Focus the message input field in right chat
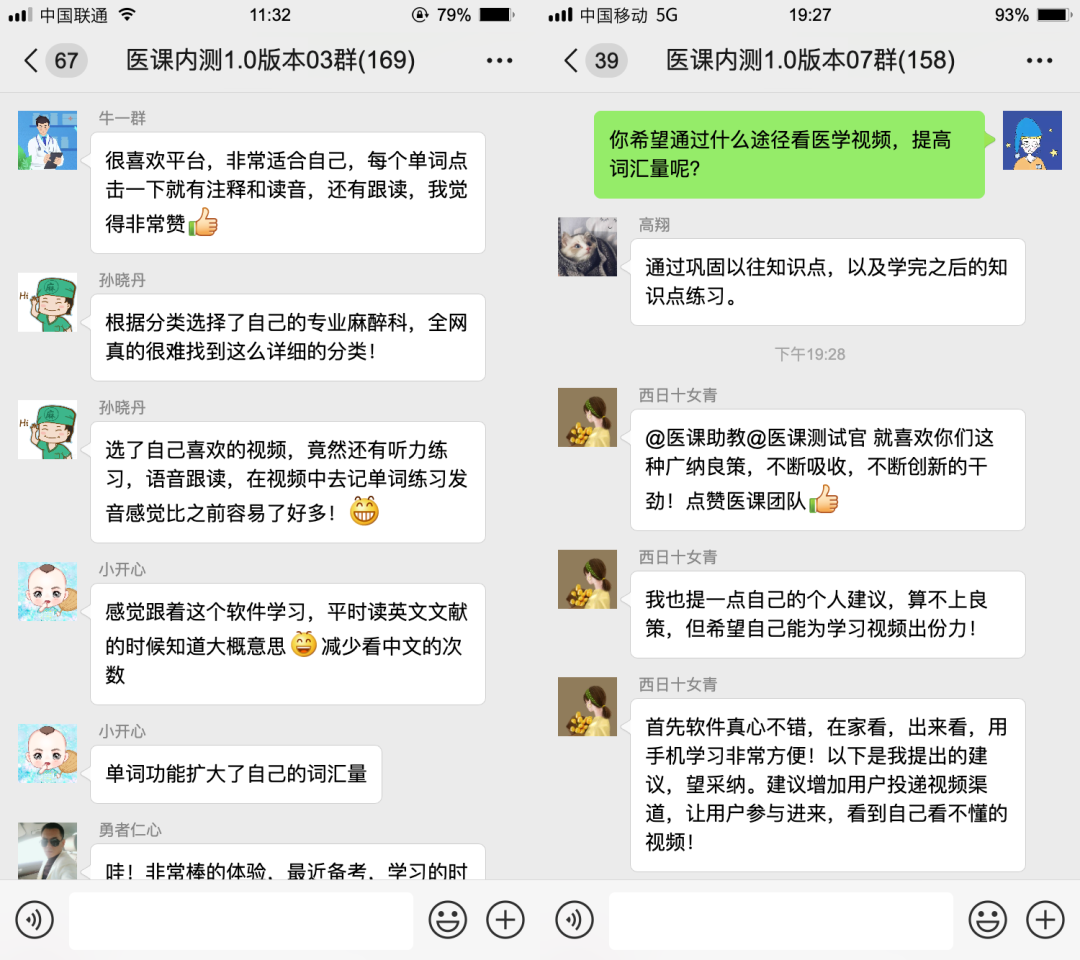1080x960 pixels. 781,920
